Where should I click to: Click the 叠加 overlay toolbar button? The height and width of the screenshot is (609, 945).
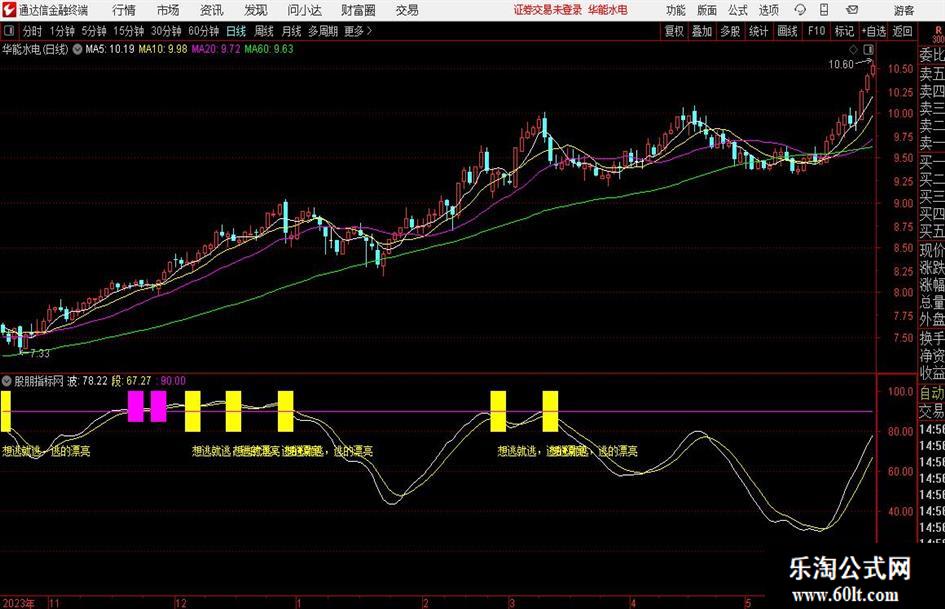click(702, 31)
